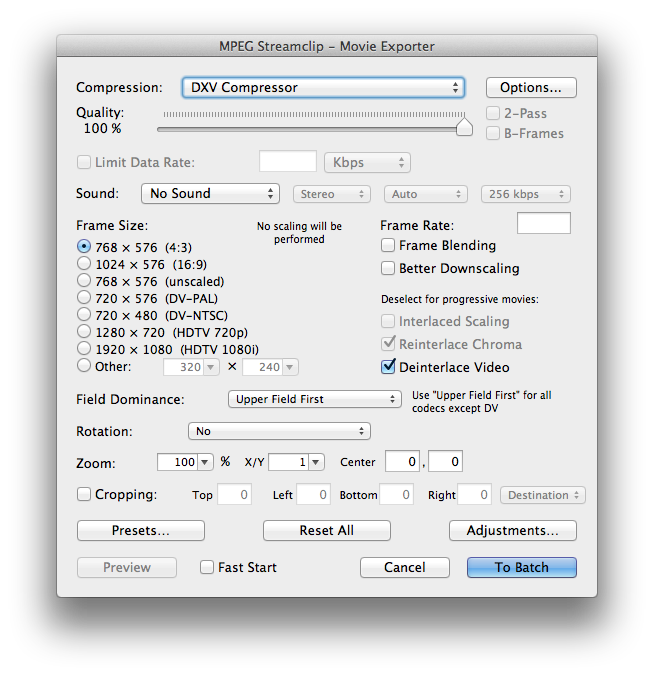Viewport: 654px width, 676px height.
Task: Click the Cancel button
Action: [405, 567]
